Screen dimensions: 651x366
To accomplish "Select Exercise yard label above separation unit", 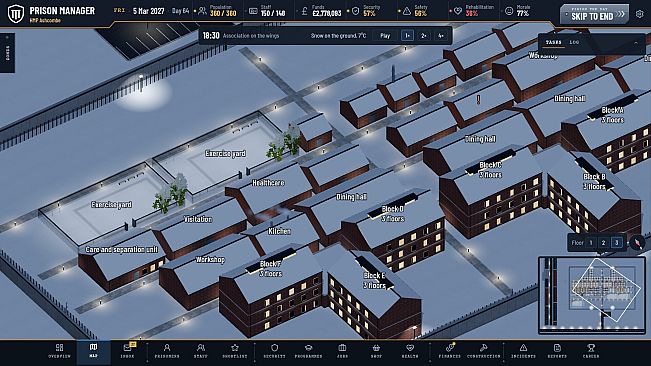I will (x=112, y=205).
